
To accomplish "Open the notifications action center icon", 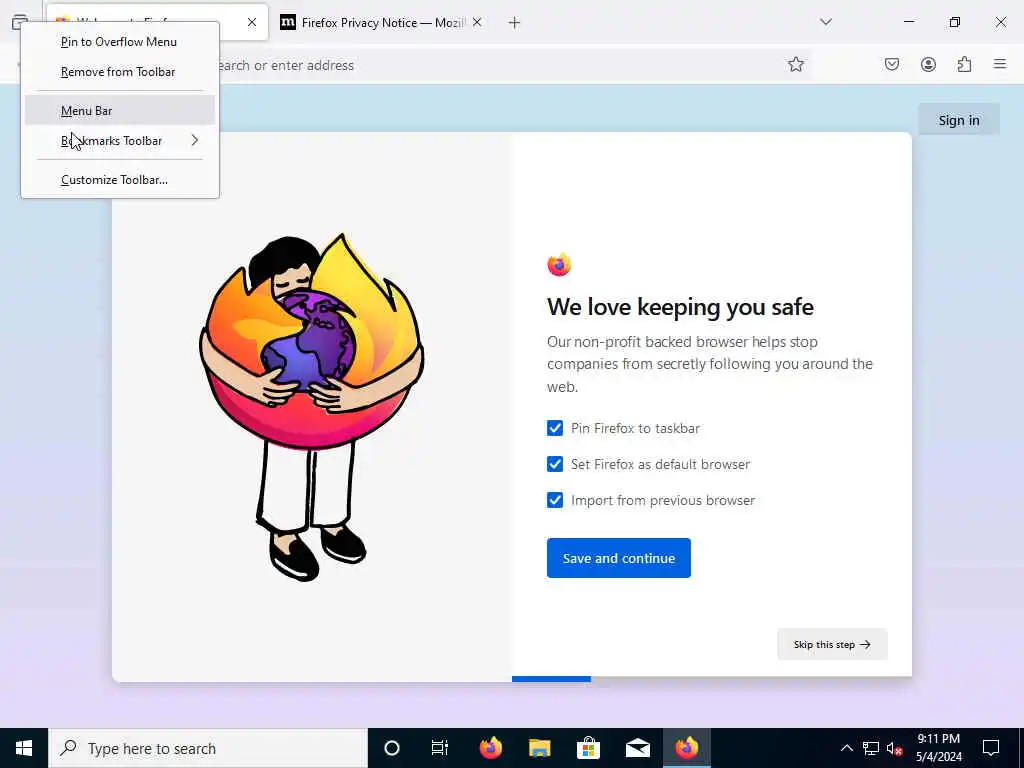I will click(x=991, y=748).
